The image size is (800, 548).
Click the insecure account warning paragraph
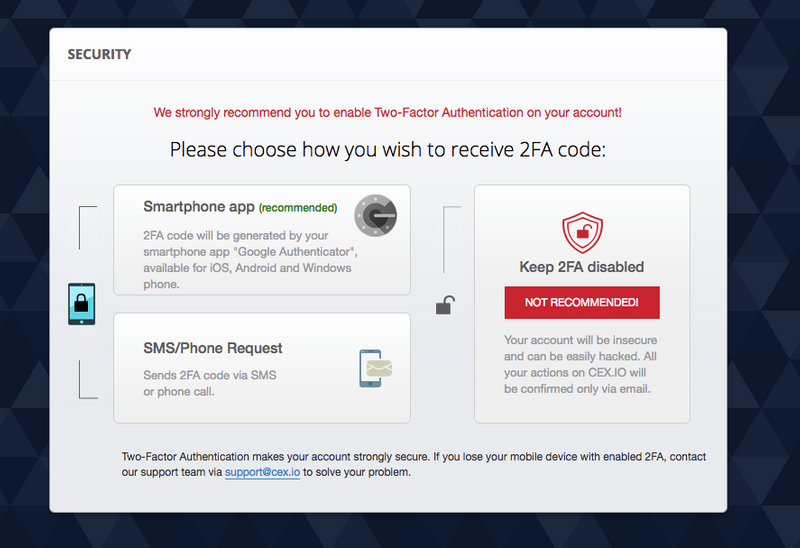tap(581, 364)
